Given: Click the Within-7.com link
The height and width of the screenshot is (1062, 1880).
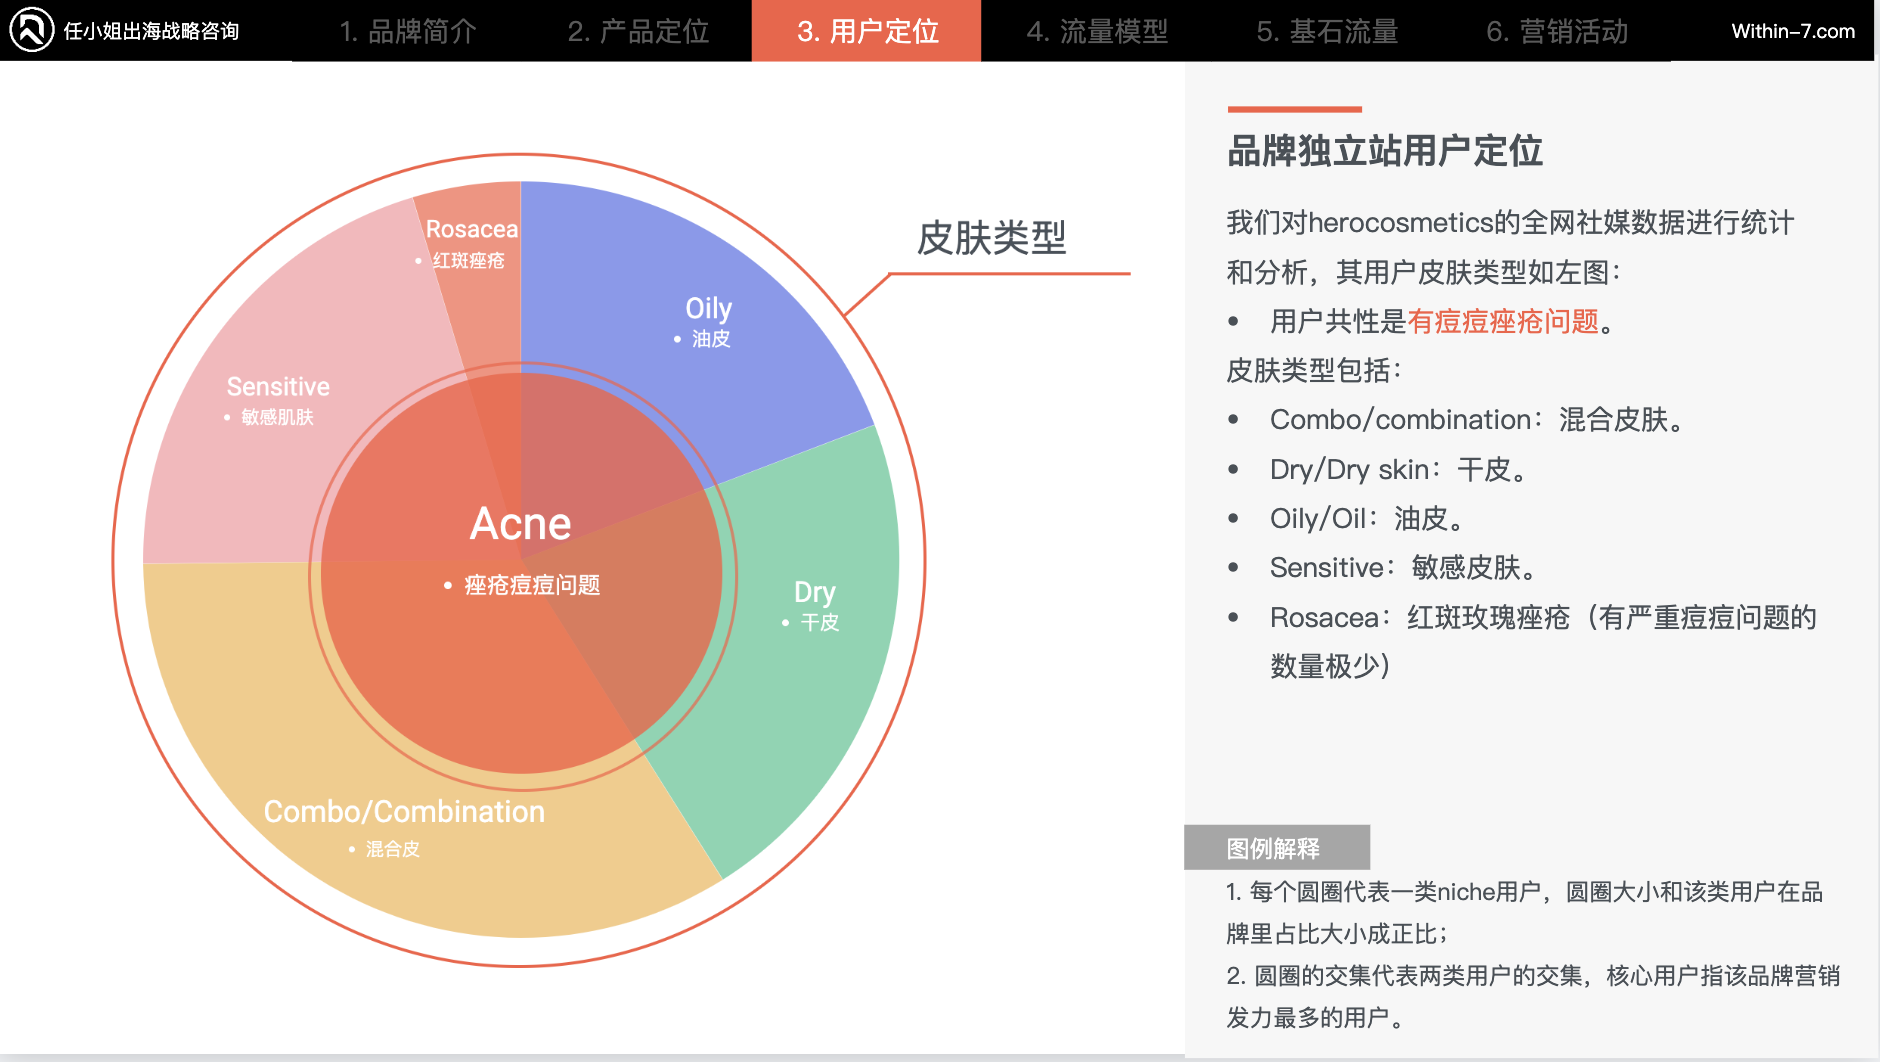Looking at the screenshot, I should pos(1792,31).
